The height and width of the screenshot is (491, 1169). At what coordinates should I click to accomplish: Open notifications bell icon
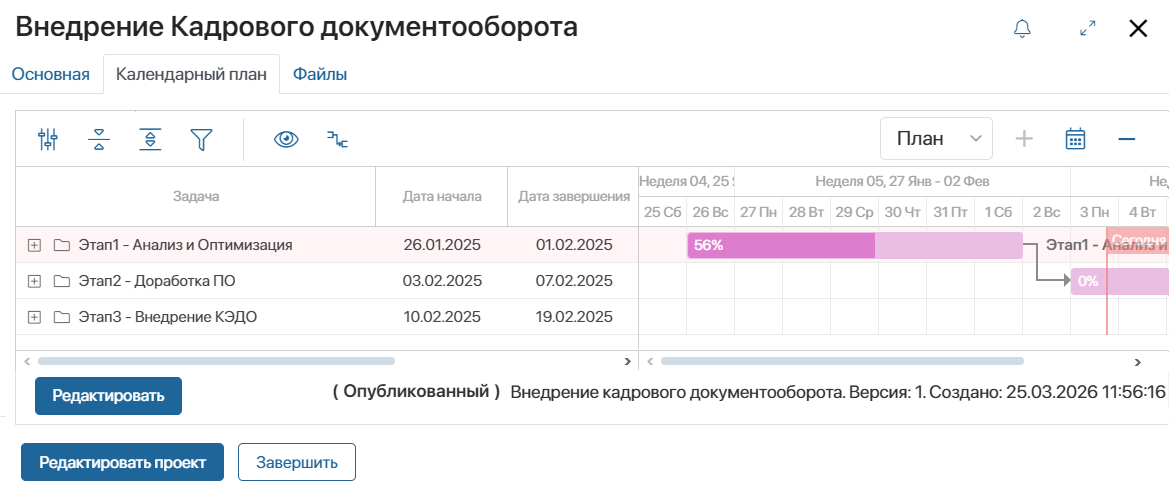tap(1022, 28)
